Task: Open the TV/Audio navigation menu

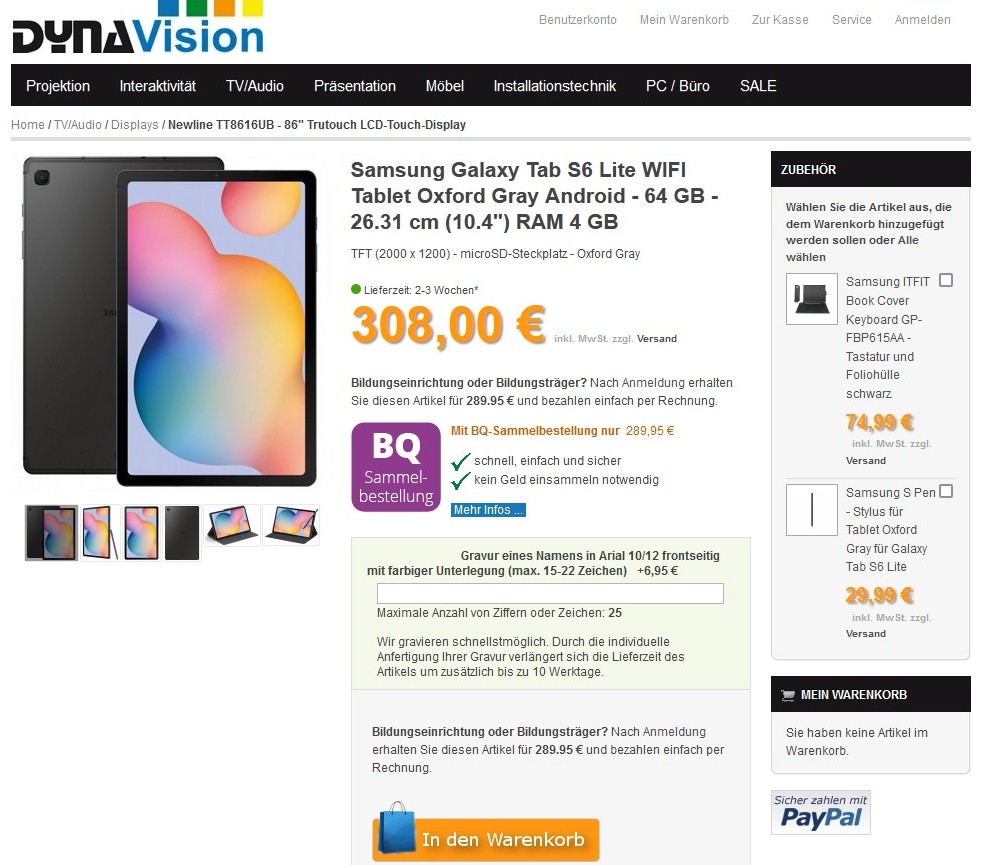Action: tap(255, 86)
